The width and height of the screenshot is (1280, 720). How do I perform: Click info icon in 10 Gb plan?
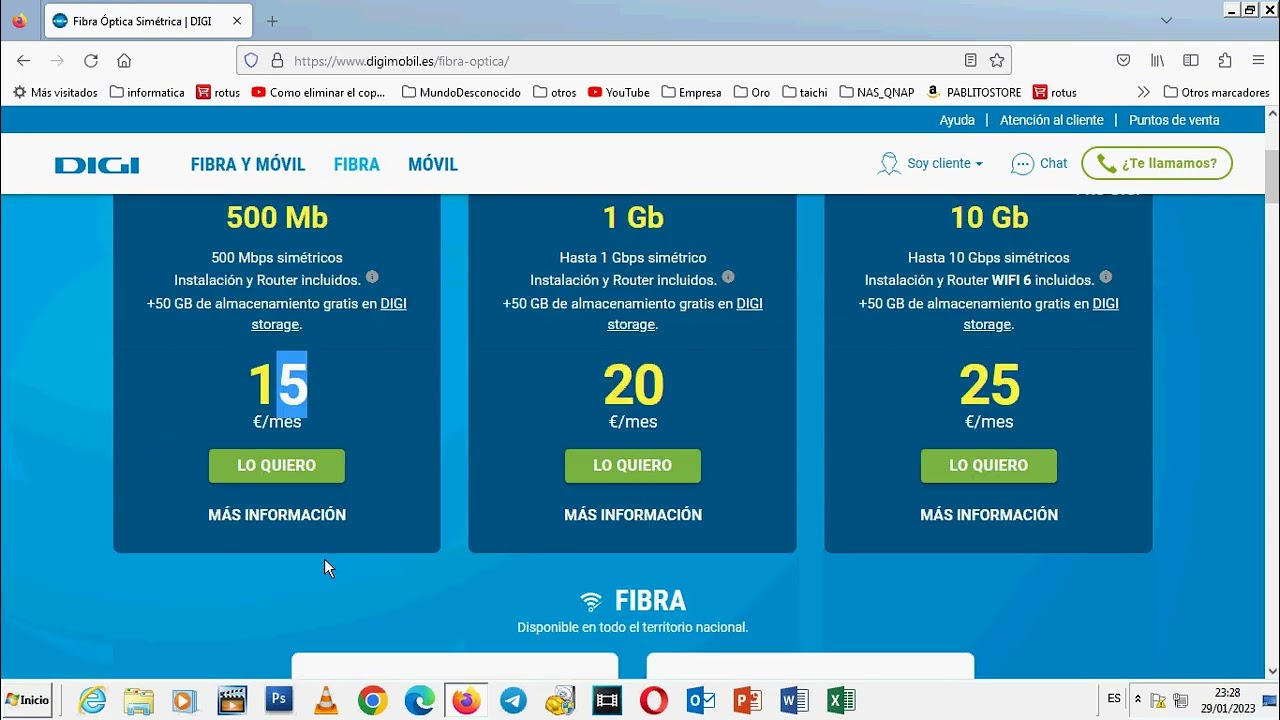pos(1105,277)
